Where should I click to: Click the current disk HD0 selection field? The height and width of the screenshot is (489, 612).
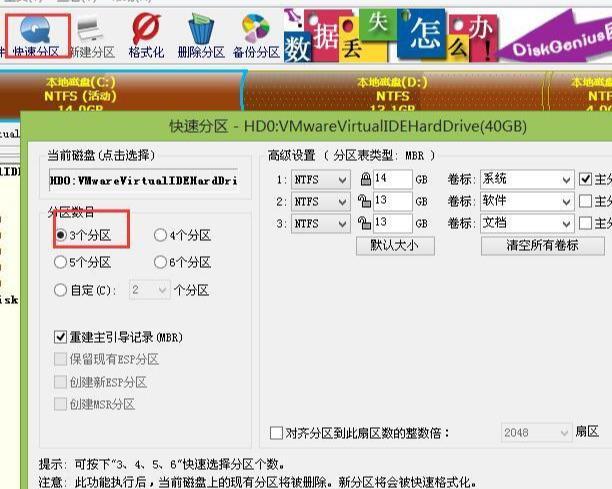tap(144, 180)
